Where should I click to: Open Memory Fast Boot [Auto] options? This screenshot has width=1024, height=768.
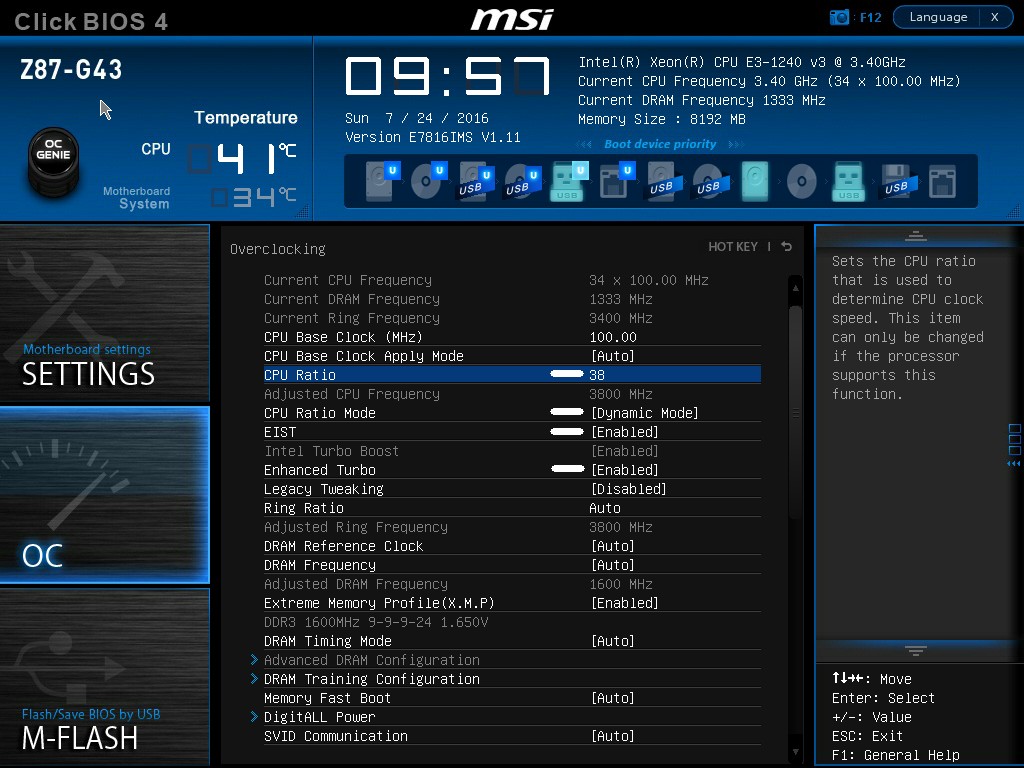(x=613, y=698)
